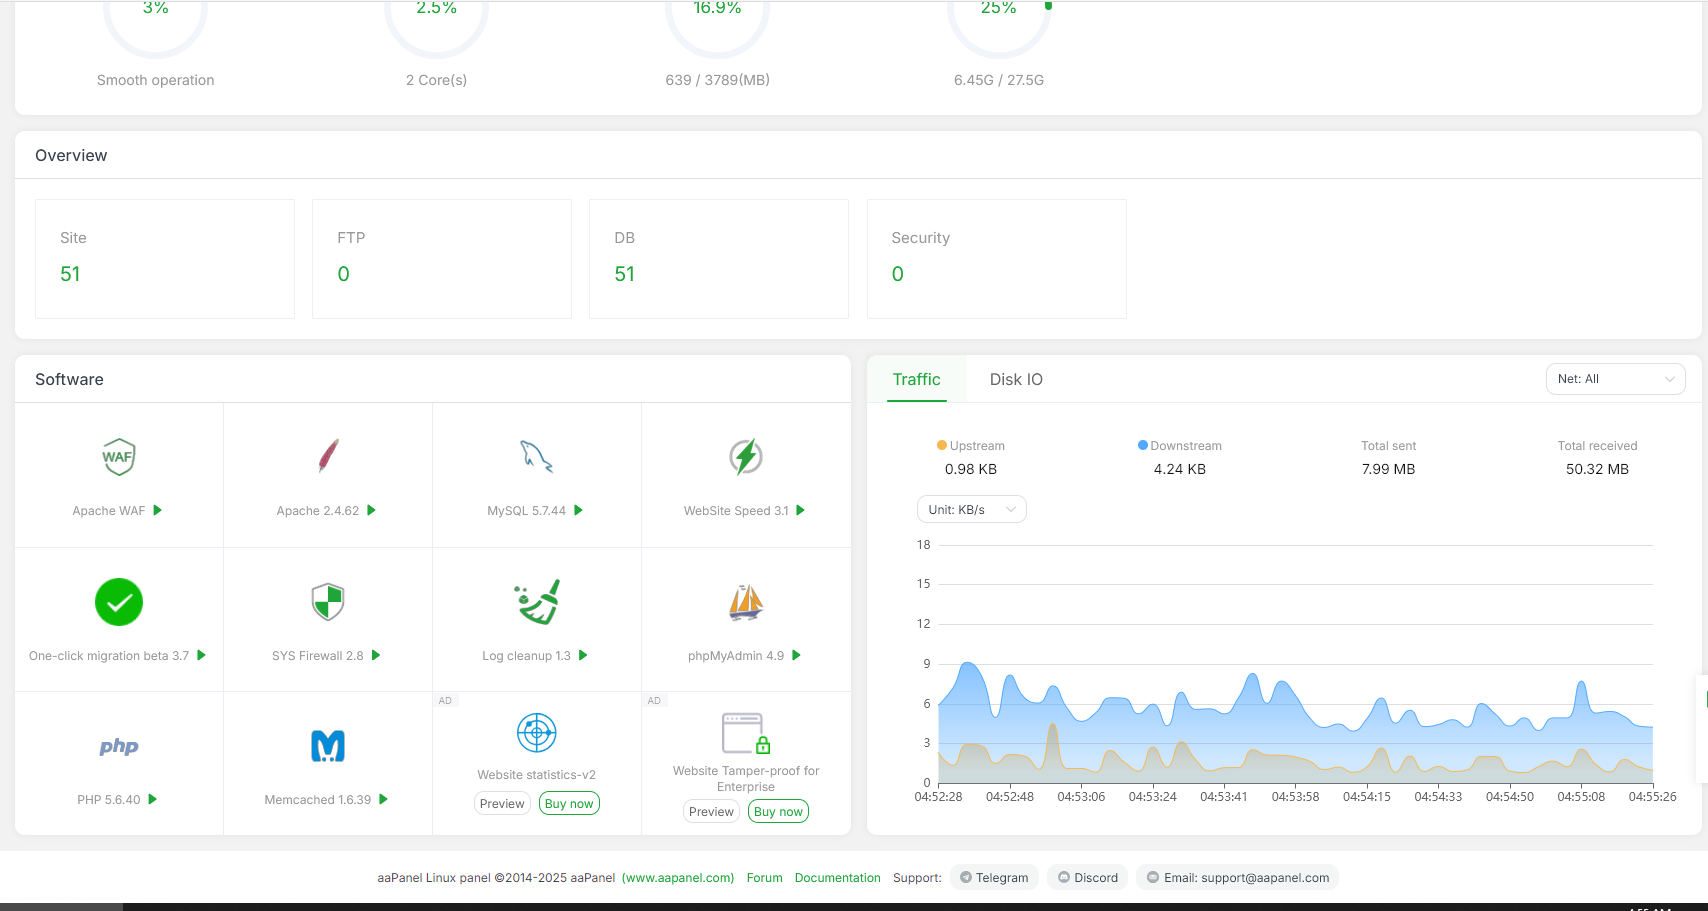Click the play arrow beside PHP 5.6.40
Screen dimensions: 1708x911
(x=153, y=799)
